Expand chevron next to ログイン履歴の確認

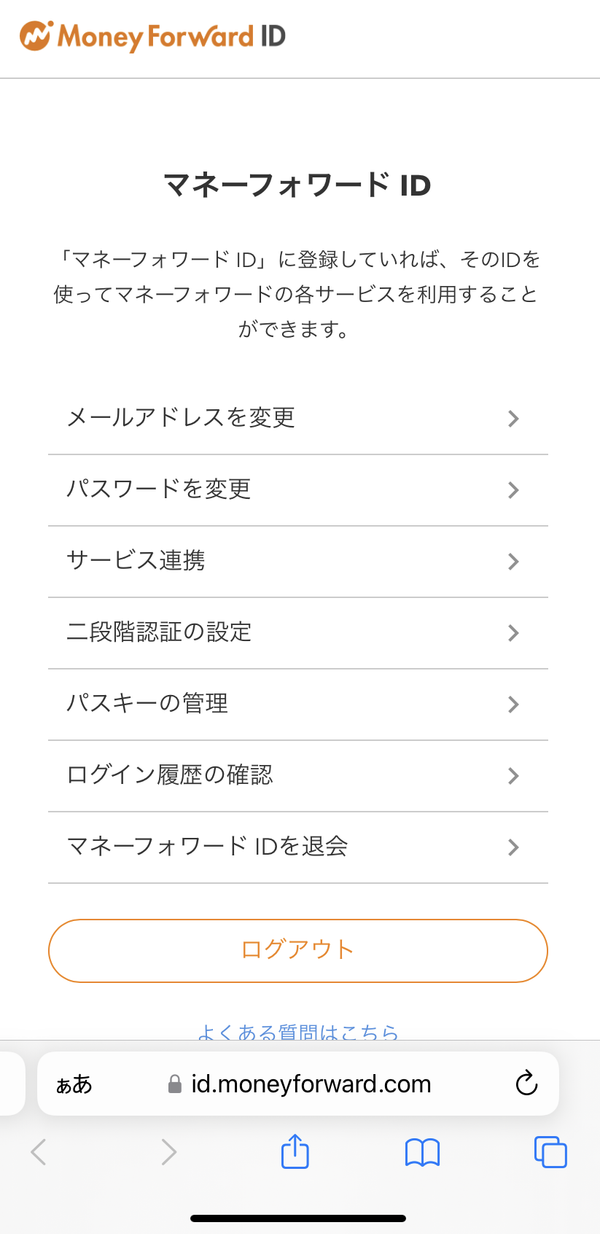[513, 776]
